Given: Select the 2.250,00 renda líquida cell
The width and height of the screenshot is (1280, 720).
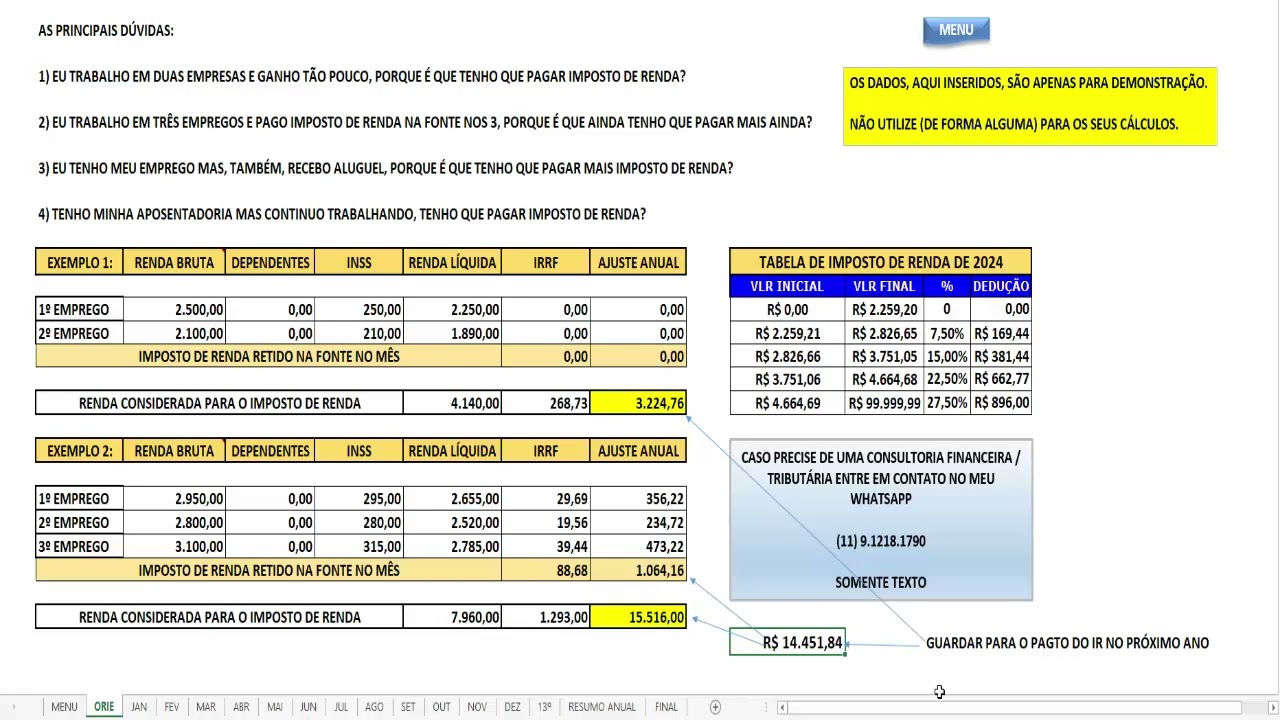Looking at the screenshot, I should coord(452,309).
